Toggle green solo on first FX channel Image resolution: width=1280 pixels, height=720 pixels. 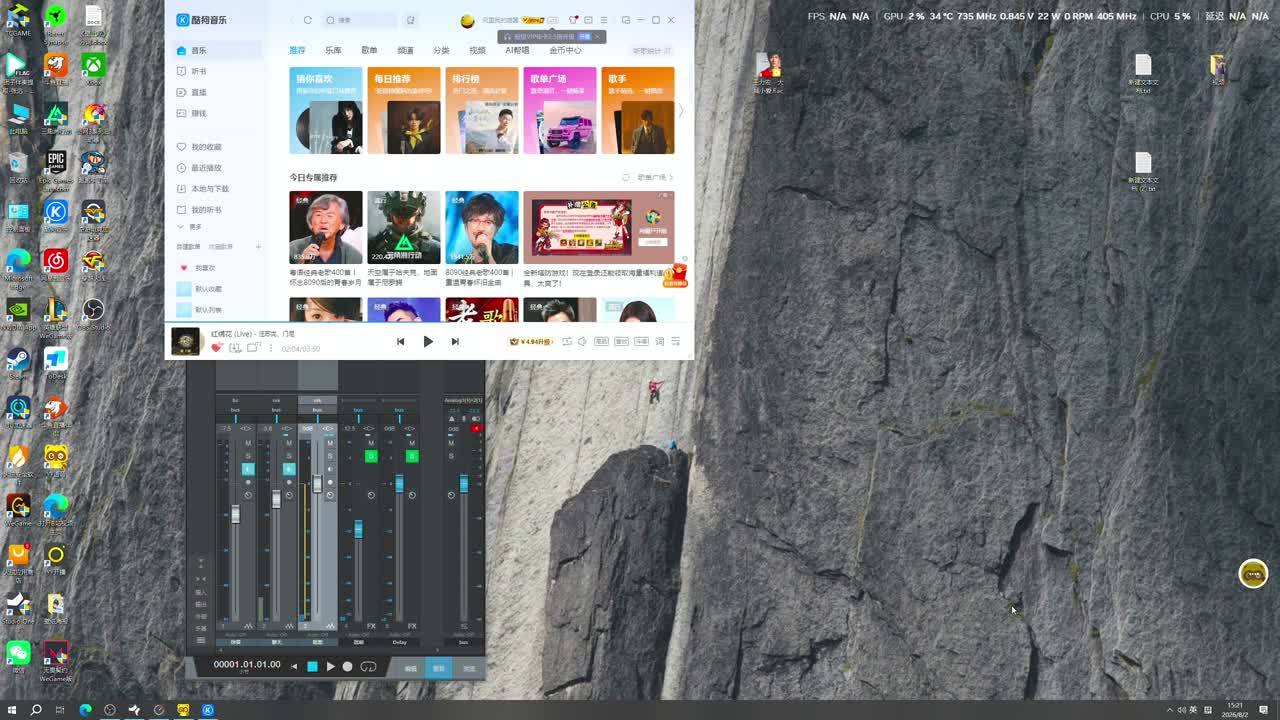tap(371, 456)
